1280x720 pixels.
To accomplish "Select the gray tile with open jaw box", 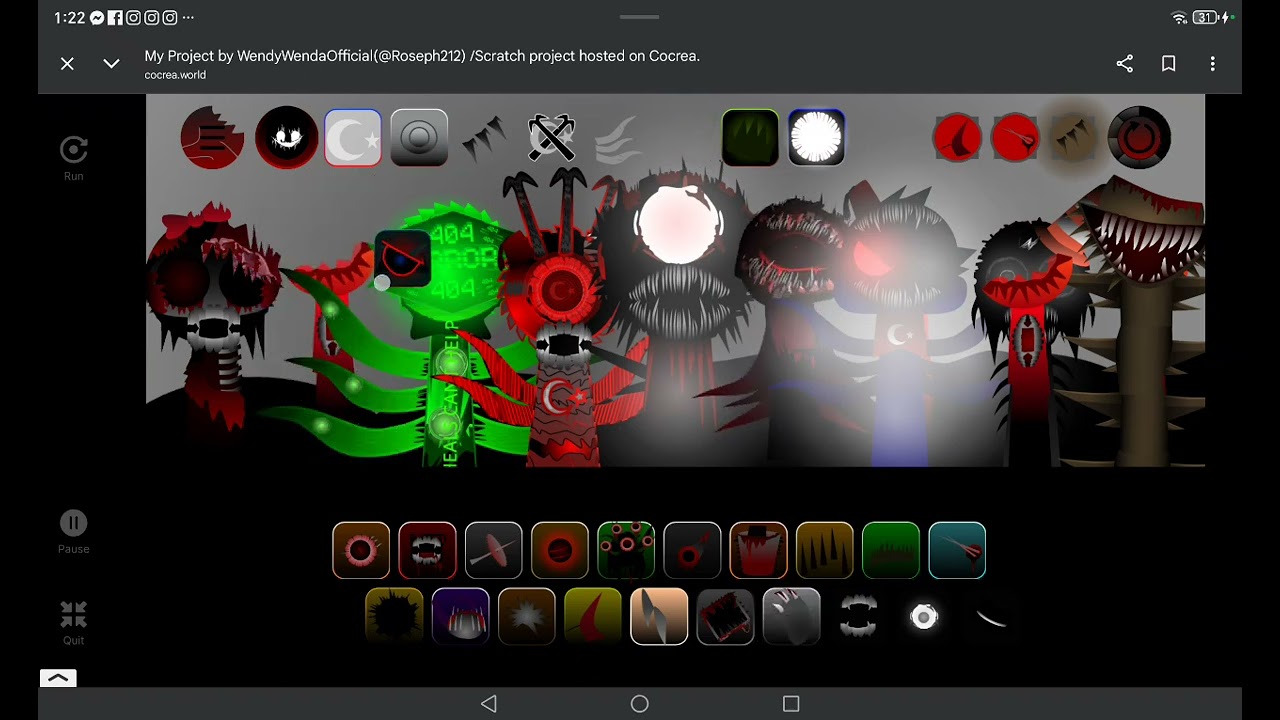I will (x=725, y=616).
